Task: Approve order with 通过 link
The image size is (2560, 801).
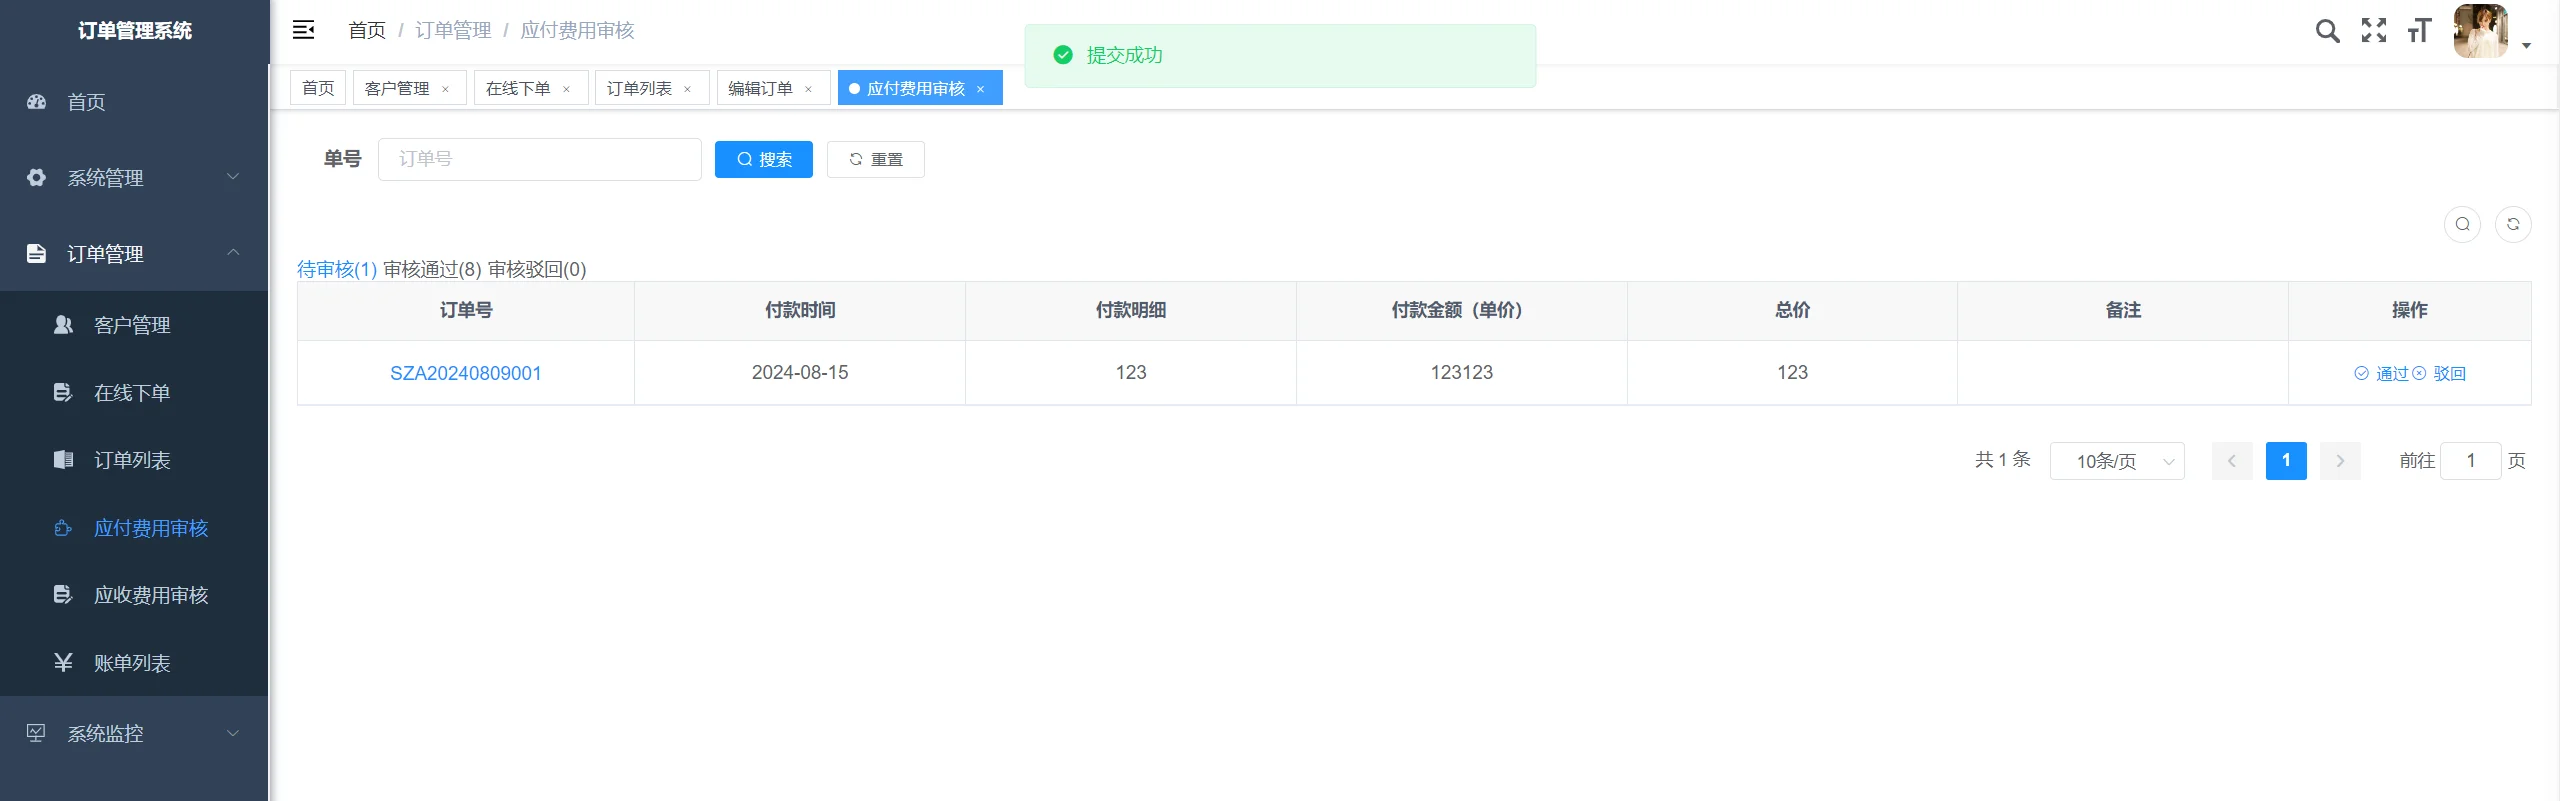Action: click(x=2381, y=373)
